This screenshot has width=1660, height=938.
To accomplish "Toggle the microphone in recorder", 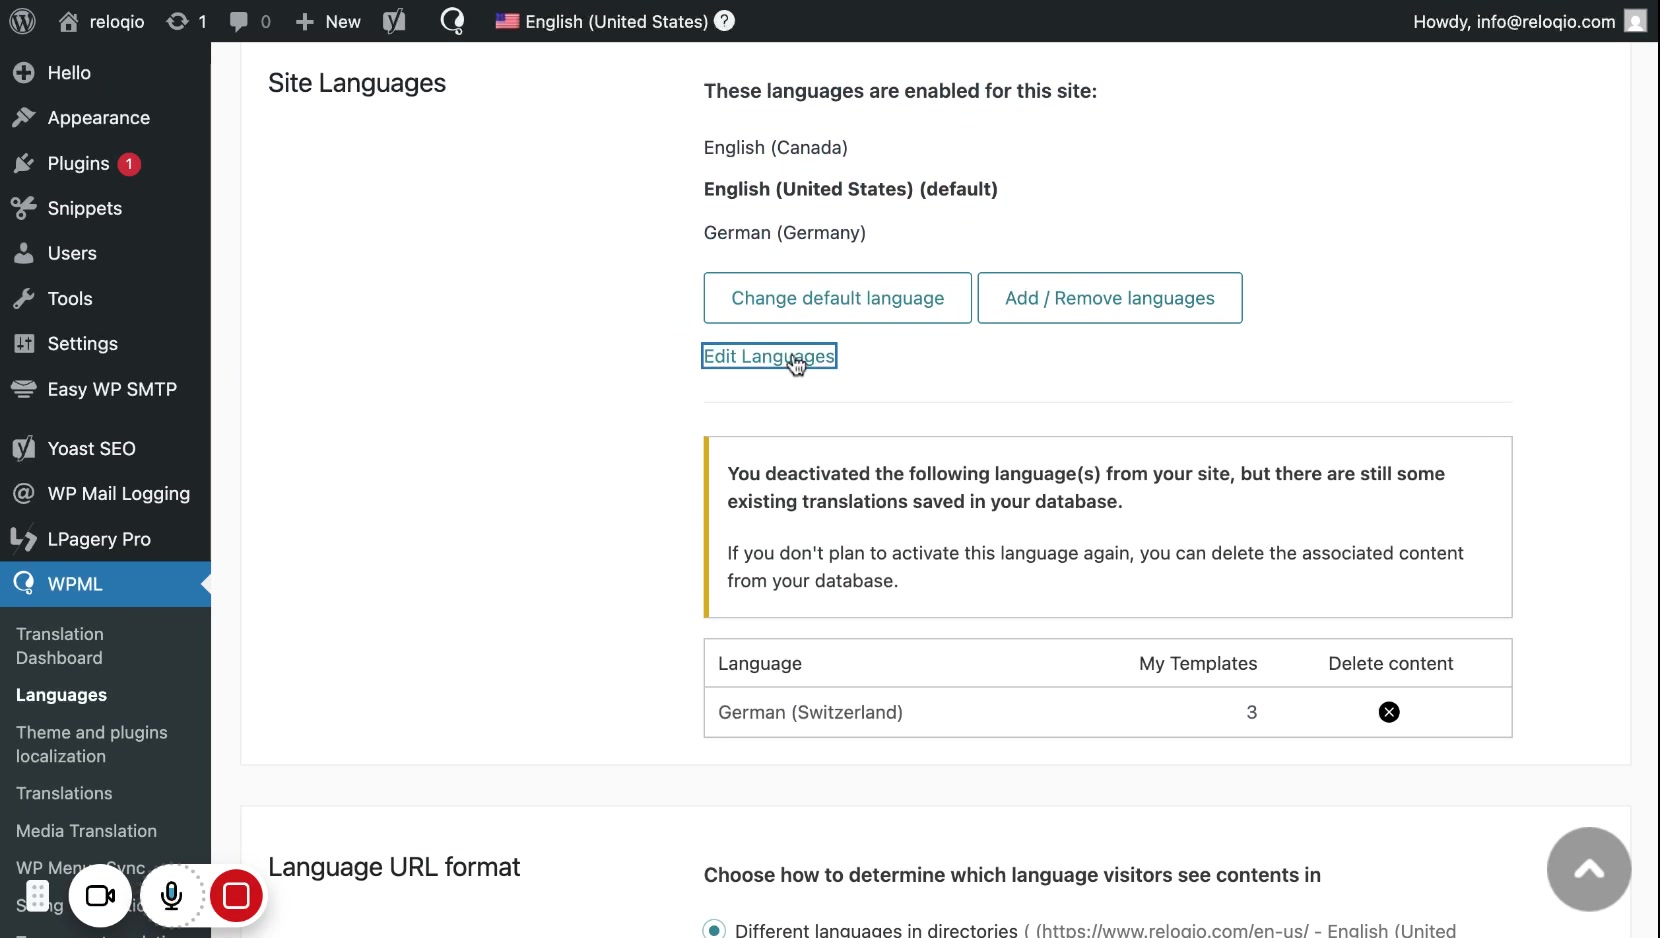I will [x=172, y=896].
